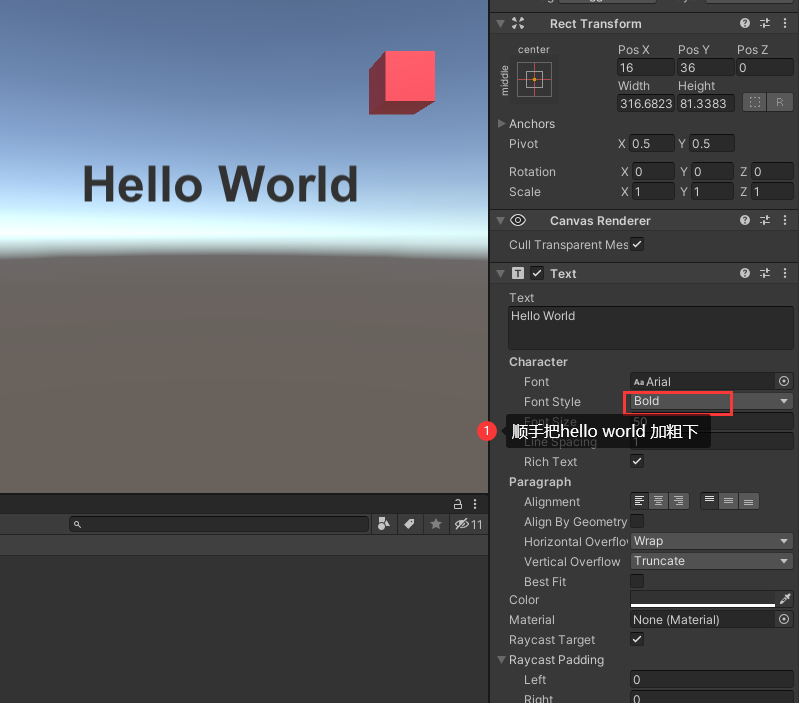Set horizontal alignment to right
Viewport: 799px width, 703px height.
point(678,501)
